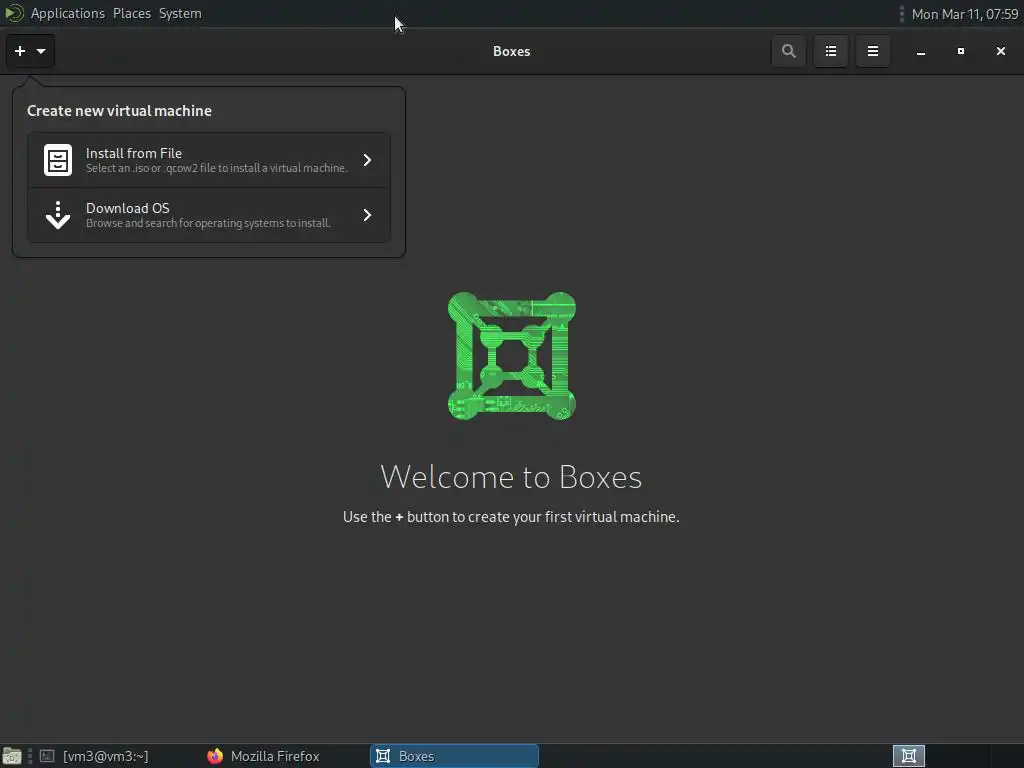Minimize the Boxes window
This screenshot has width=1024, height=768.
(921, 51)
